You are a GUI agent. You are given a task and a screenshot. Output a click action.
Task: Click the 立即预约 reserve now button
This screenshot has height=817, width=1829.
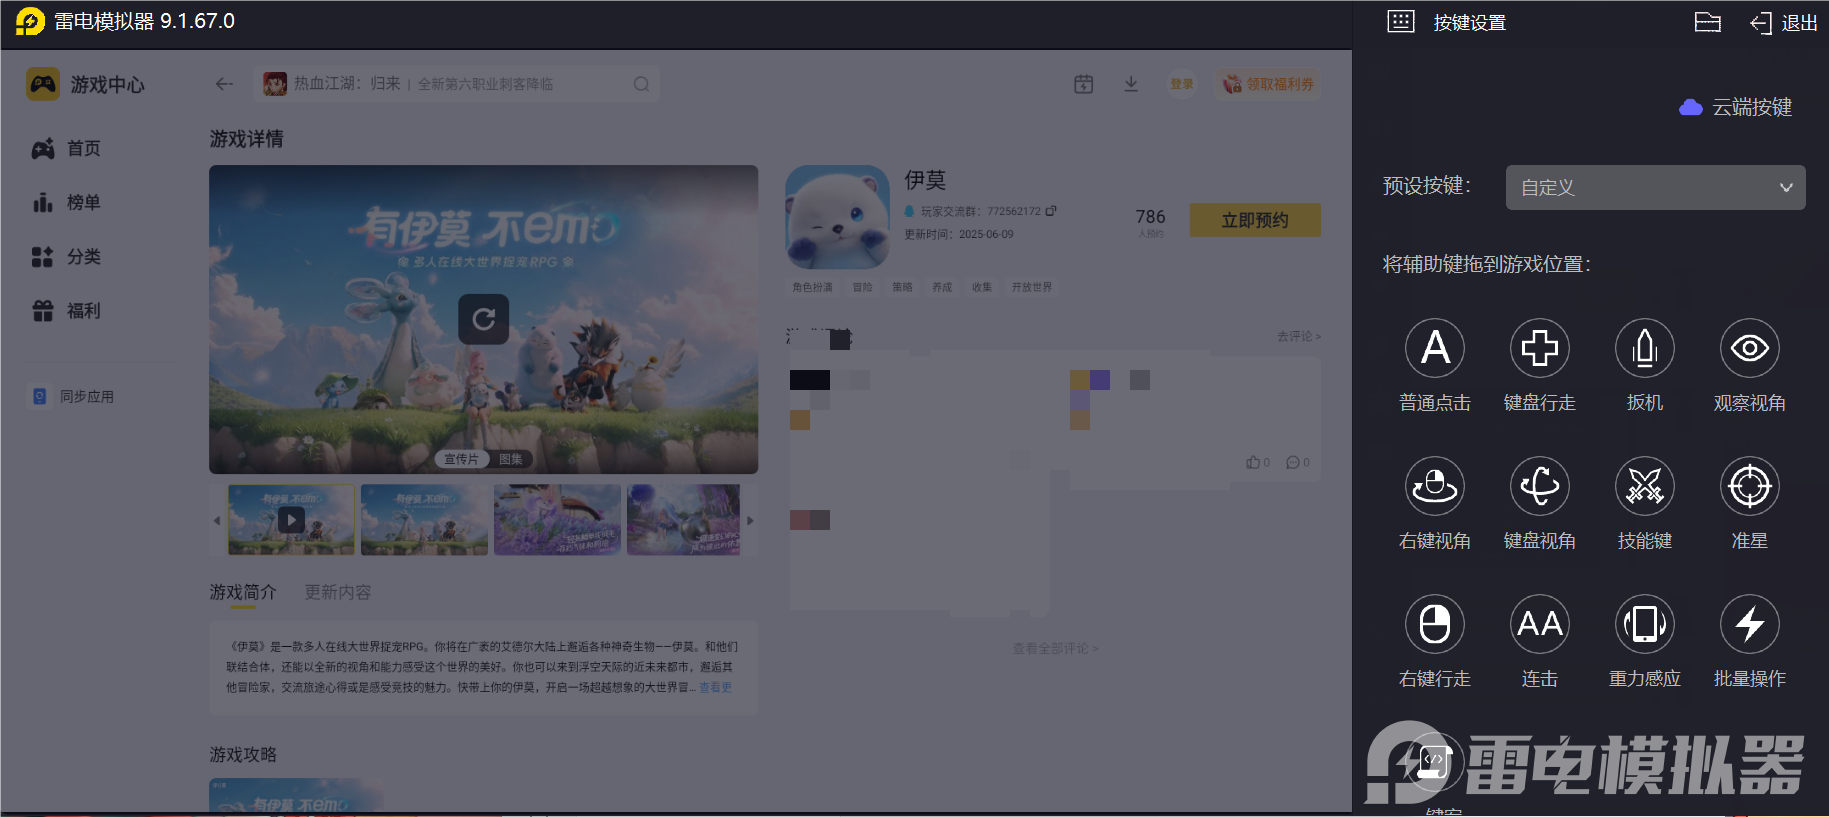point(1255,220)
